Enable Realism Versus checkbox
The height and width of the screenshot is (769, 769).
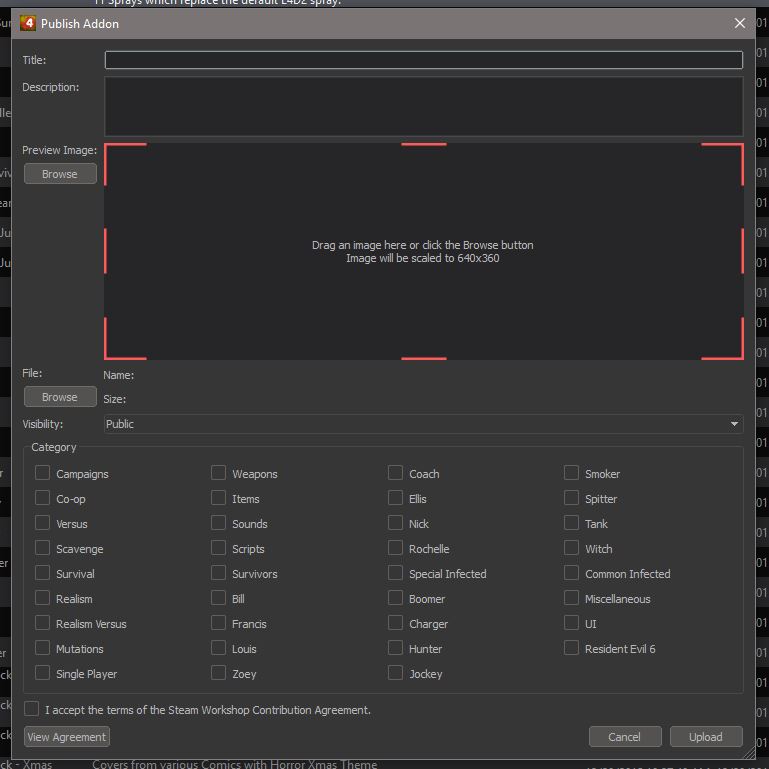42,623
